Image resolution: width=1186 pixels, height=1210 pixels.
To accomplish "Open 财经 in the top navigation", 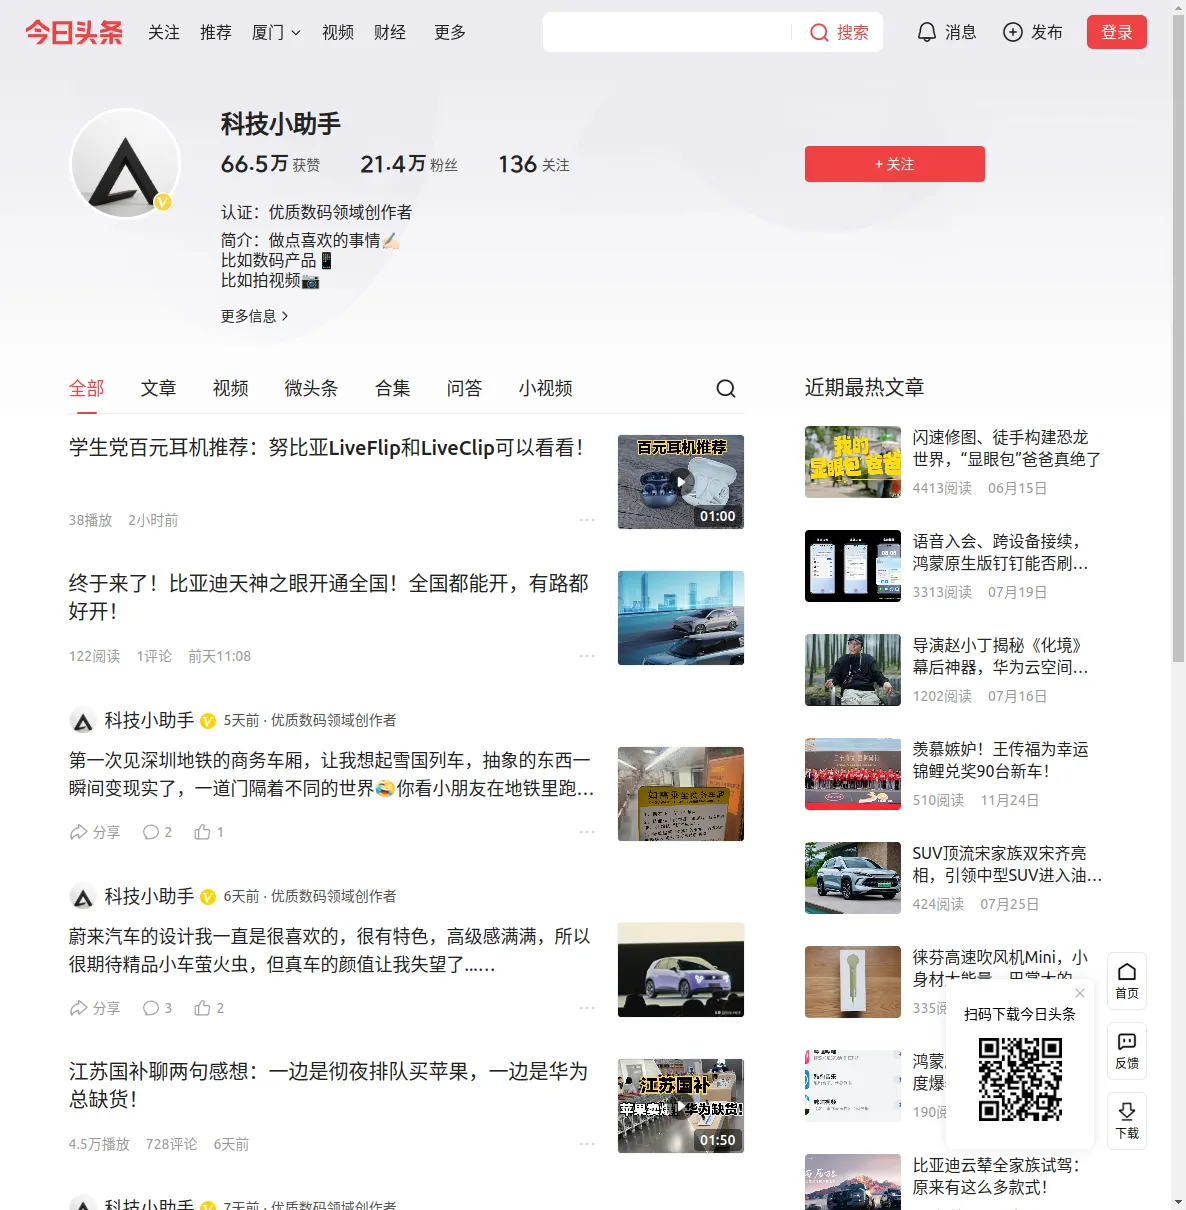I will 390,32.
